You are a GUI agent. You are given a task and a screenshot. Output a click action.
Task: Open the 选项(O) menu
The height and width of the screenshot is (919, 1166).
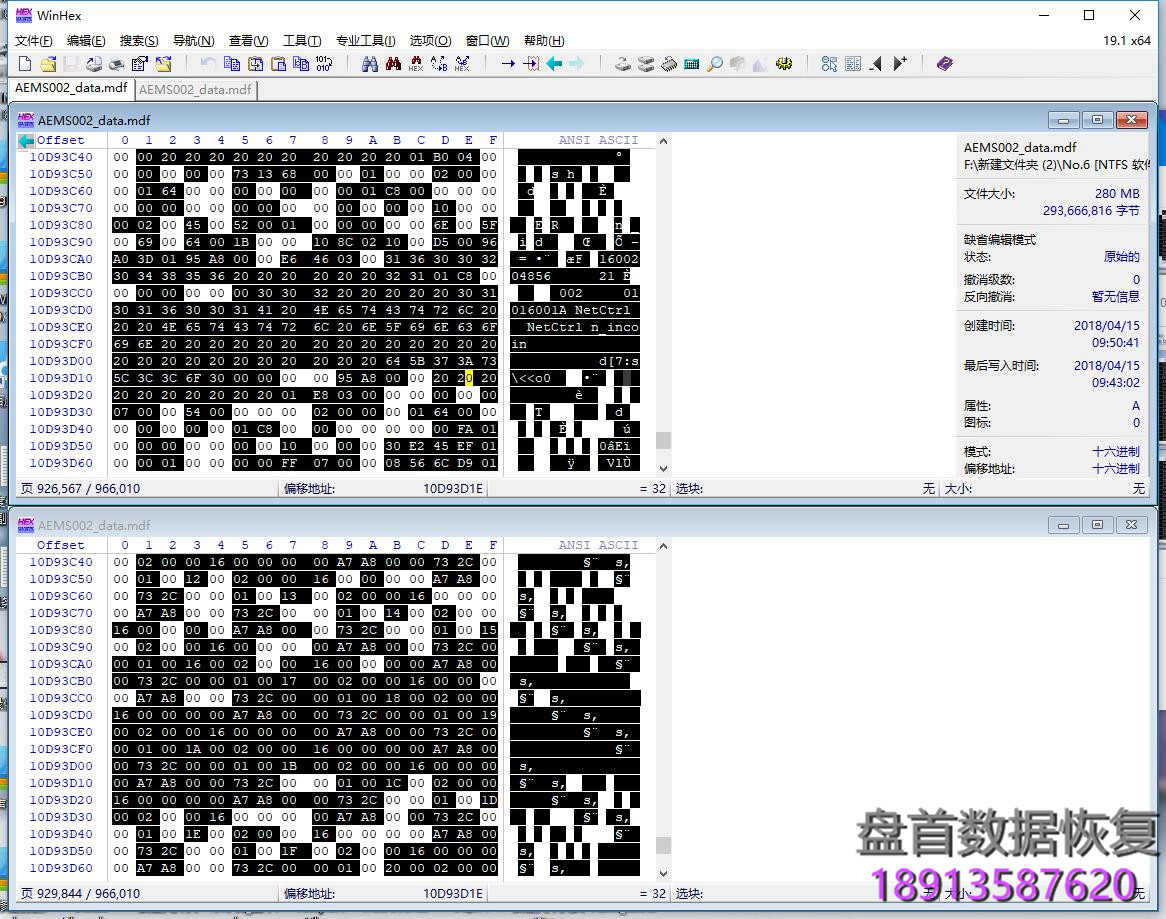tap(430, 41)
